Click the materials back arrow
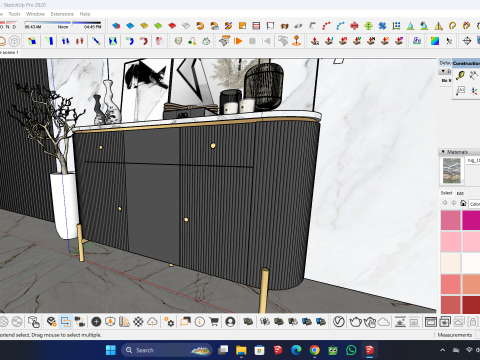The height and width of the screenshot is (360, 480). (x=444, y=203)
